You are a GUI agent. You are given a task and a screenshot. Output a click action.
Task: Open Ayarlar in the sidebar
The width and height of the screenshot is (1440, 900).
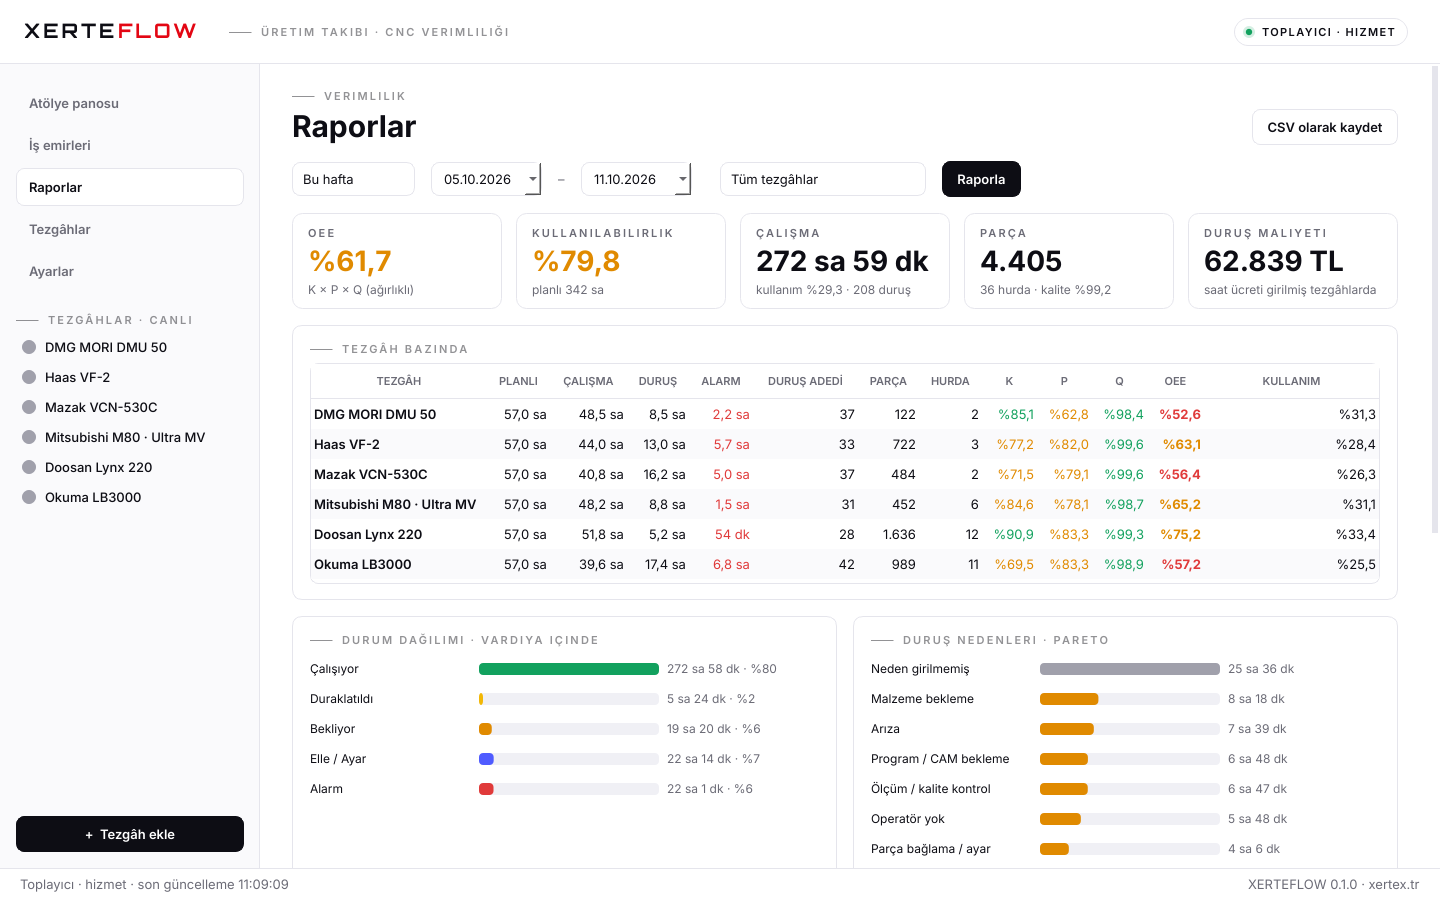click(x=130, y=271)
